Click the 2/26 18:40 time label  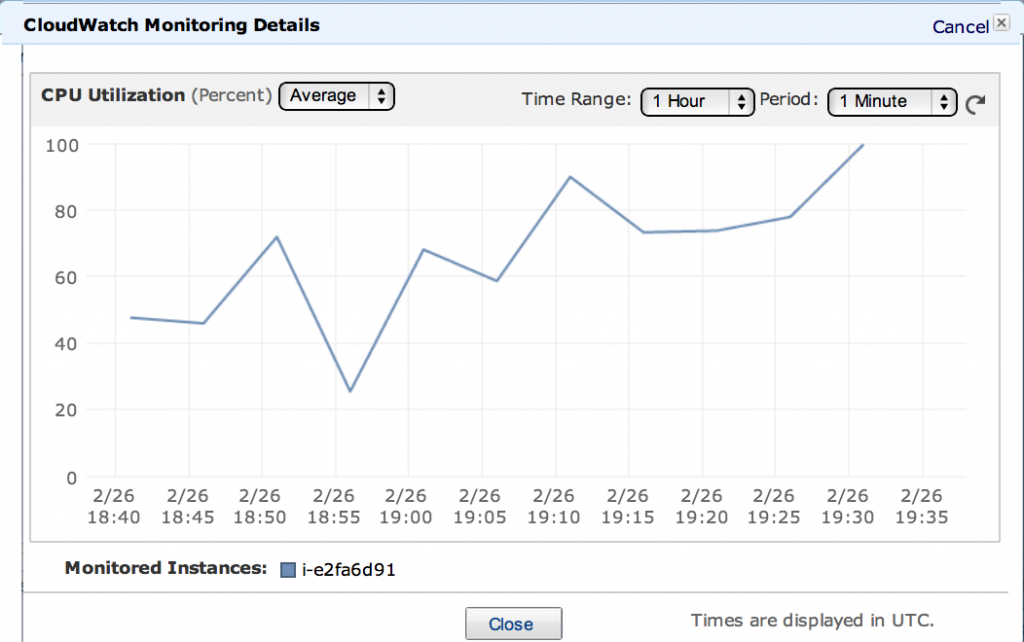(x=114, y=506)
